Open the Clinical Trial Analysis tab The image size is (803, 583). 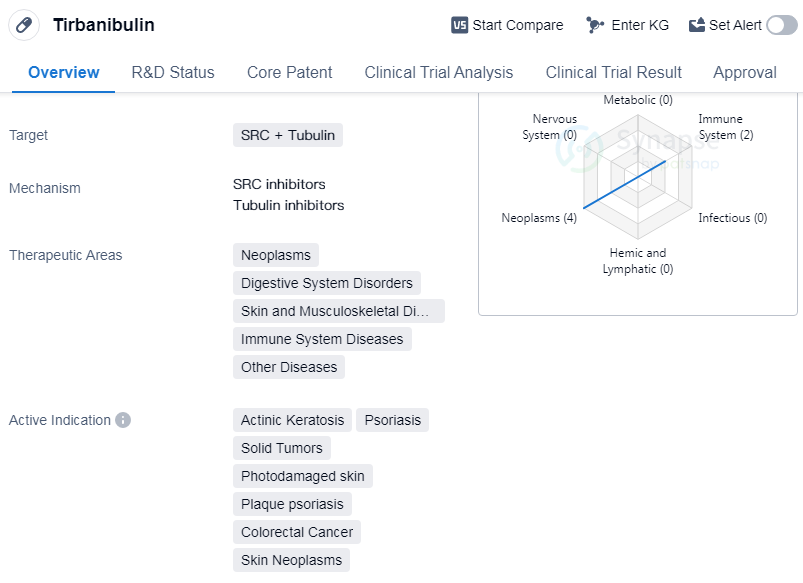pyautogui.click(x=439, y=72)
